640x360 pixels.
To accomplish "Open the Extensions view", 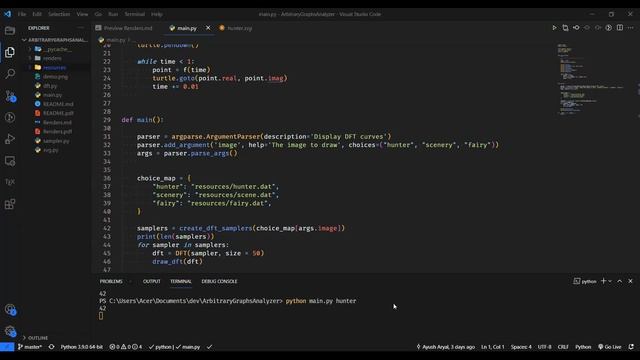I will point(10,204).
